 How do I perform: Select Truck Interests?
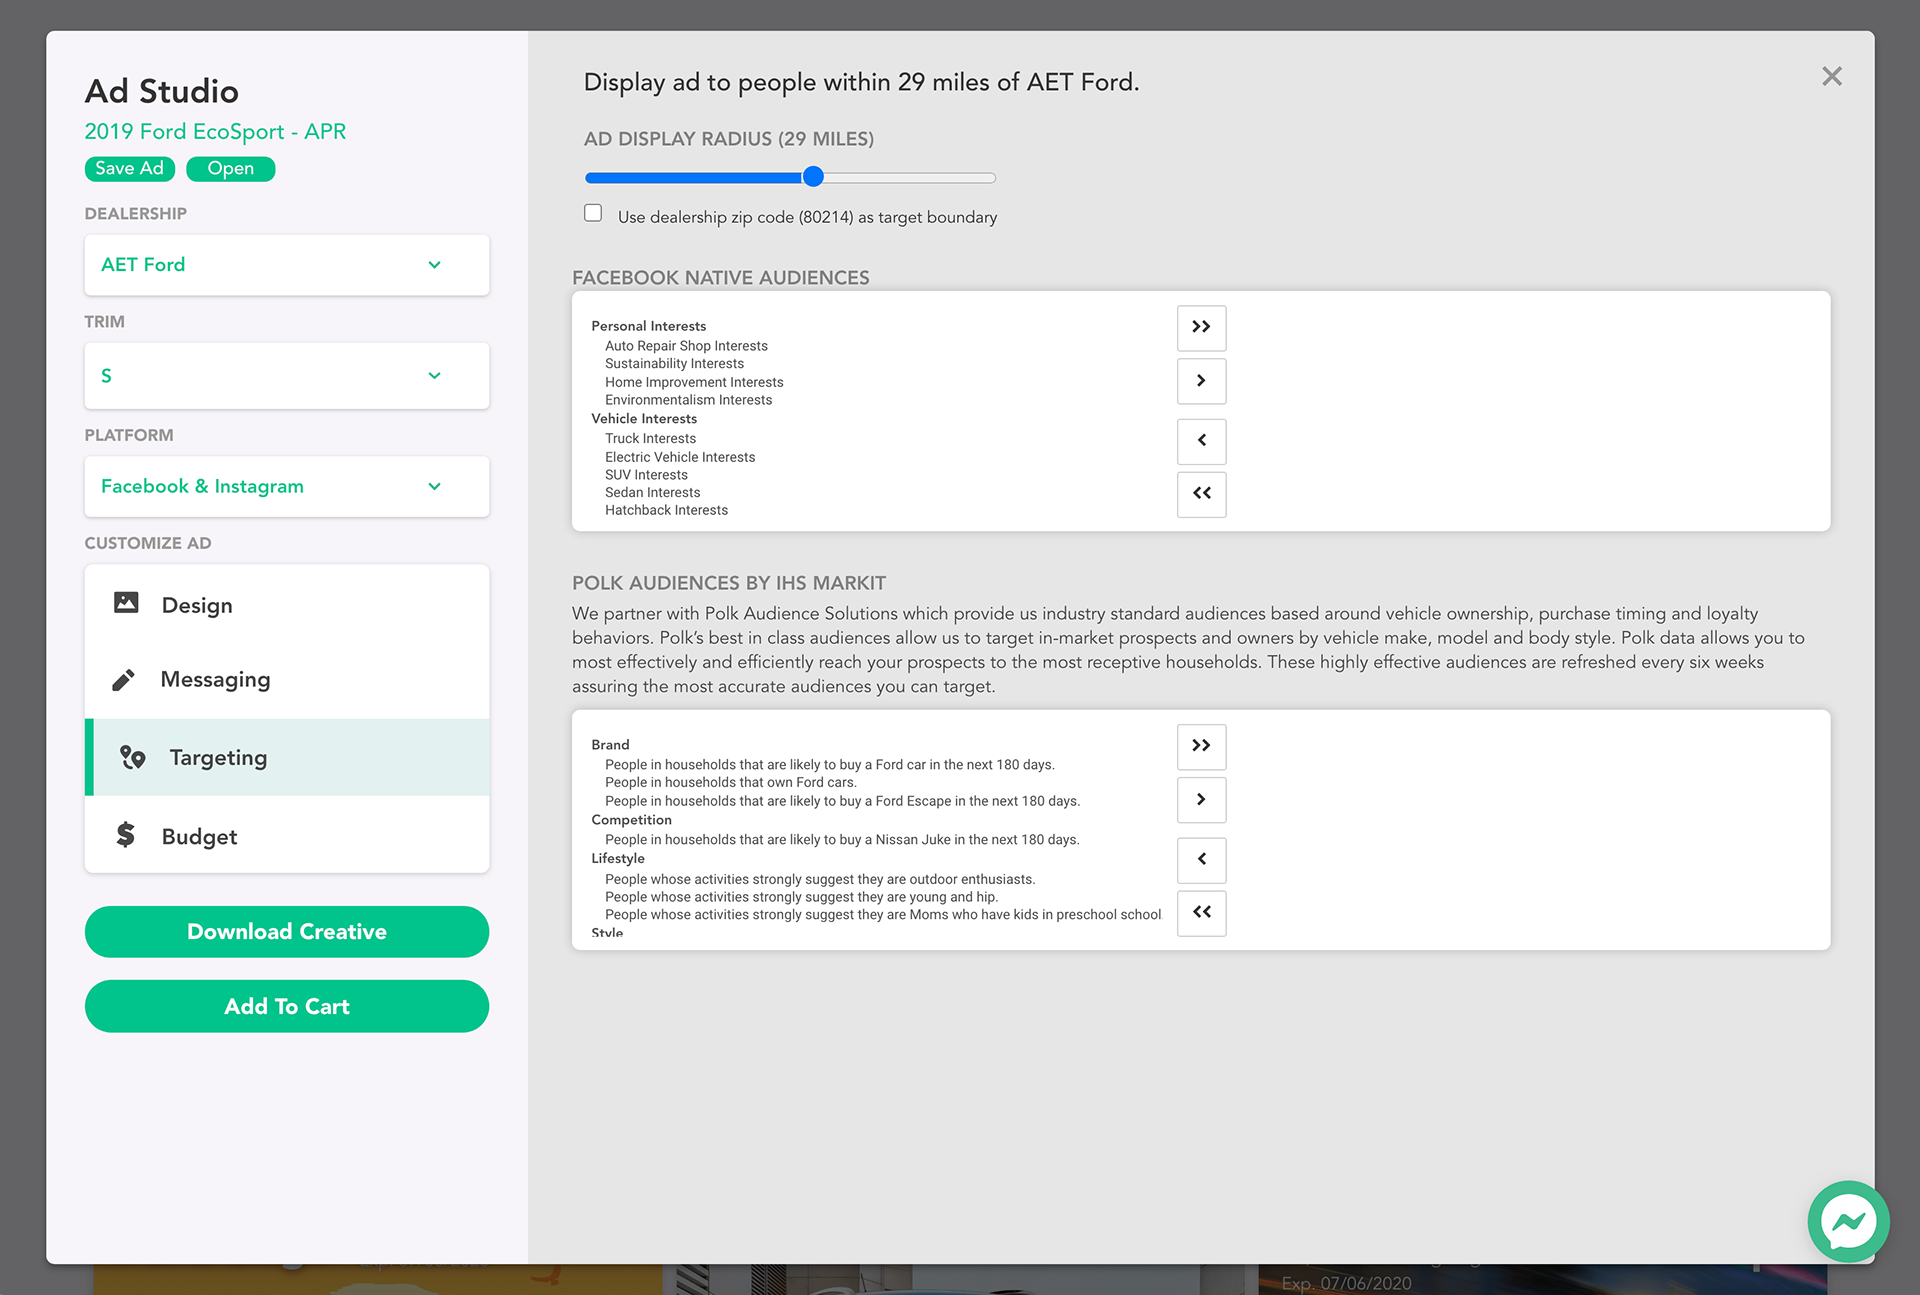tap(650, 439)
